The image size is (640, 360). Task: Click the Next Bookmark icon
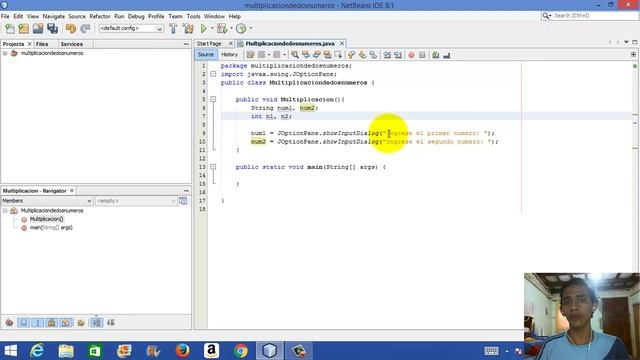click(362, 55)
